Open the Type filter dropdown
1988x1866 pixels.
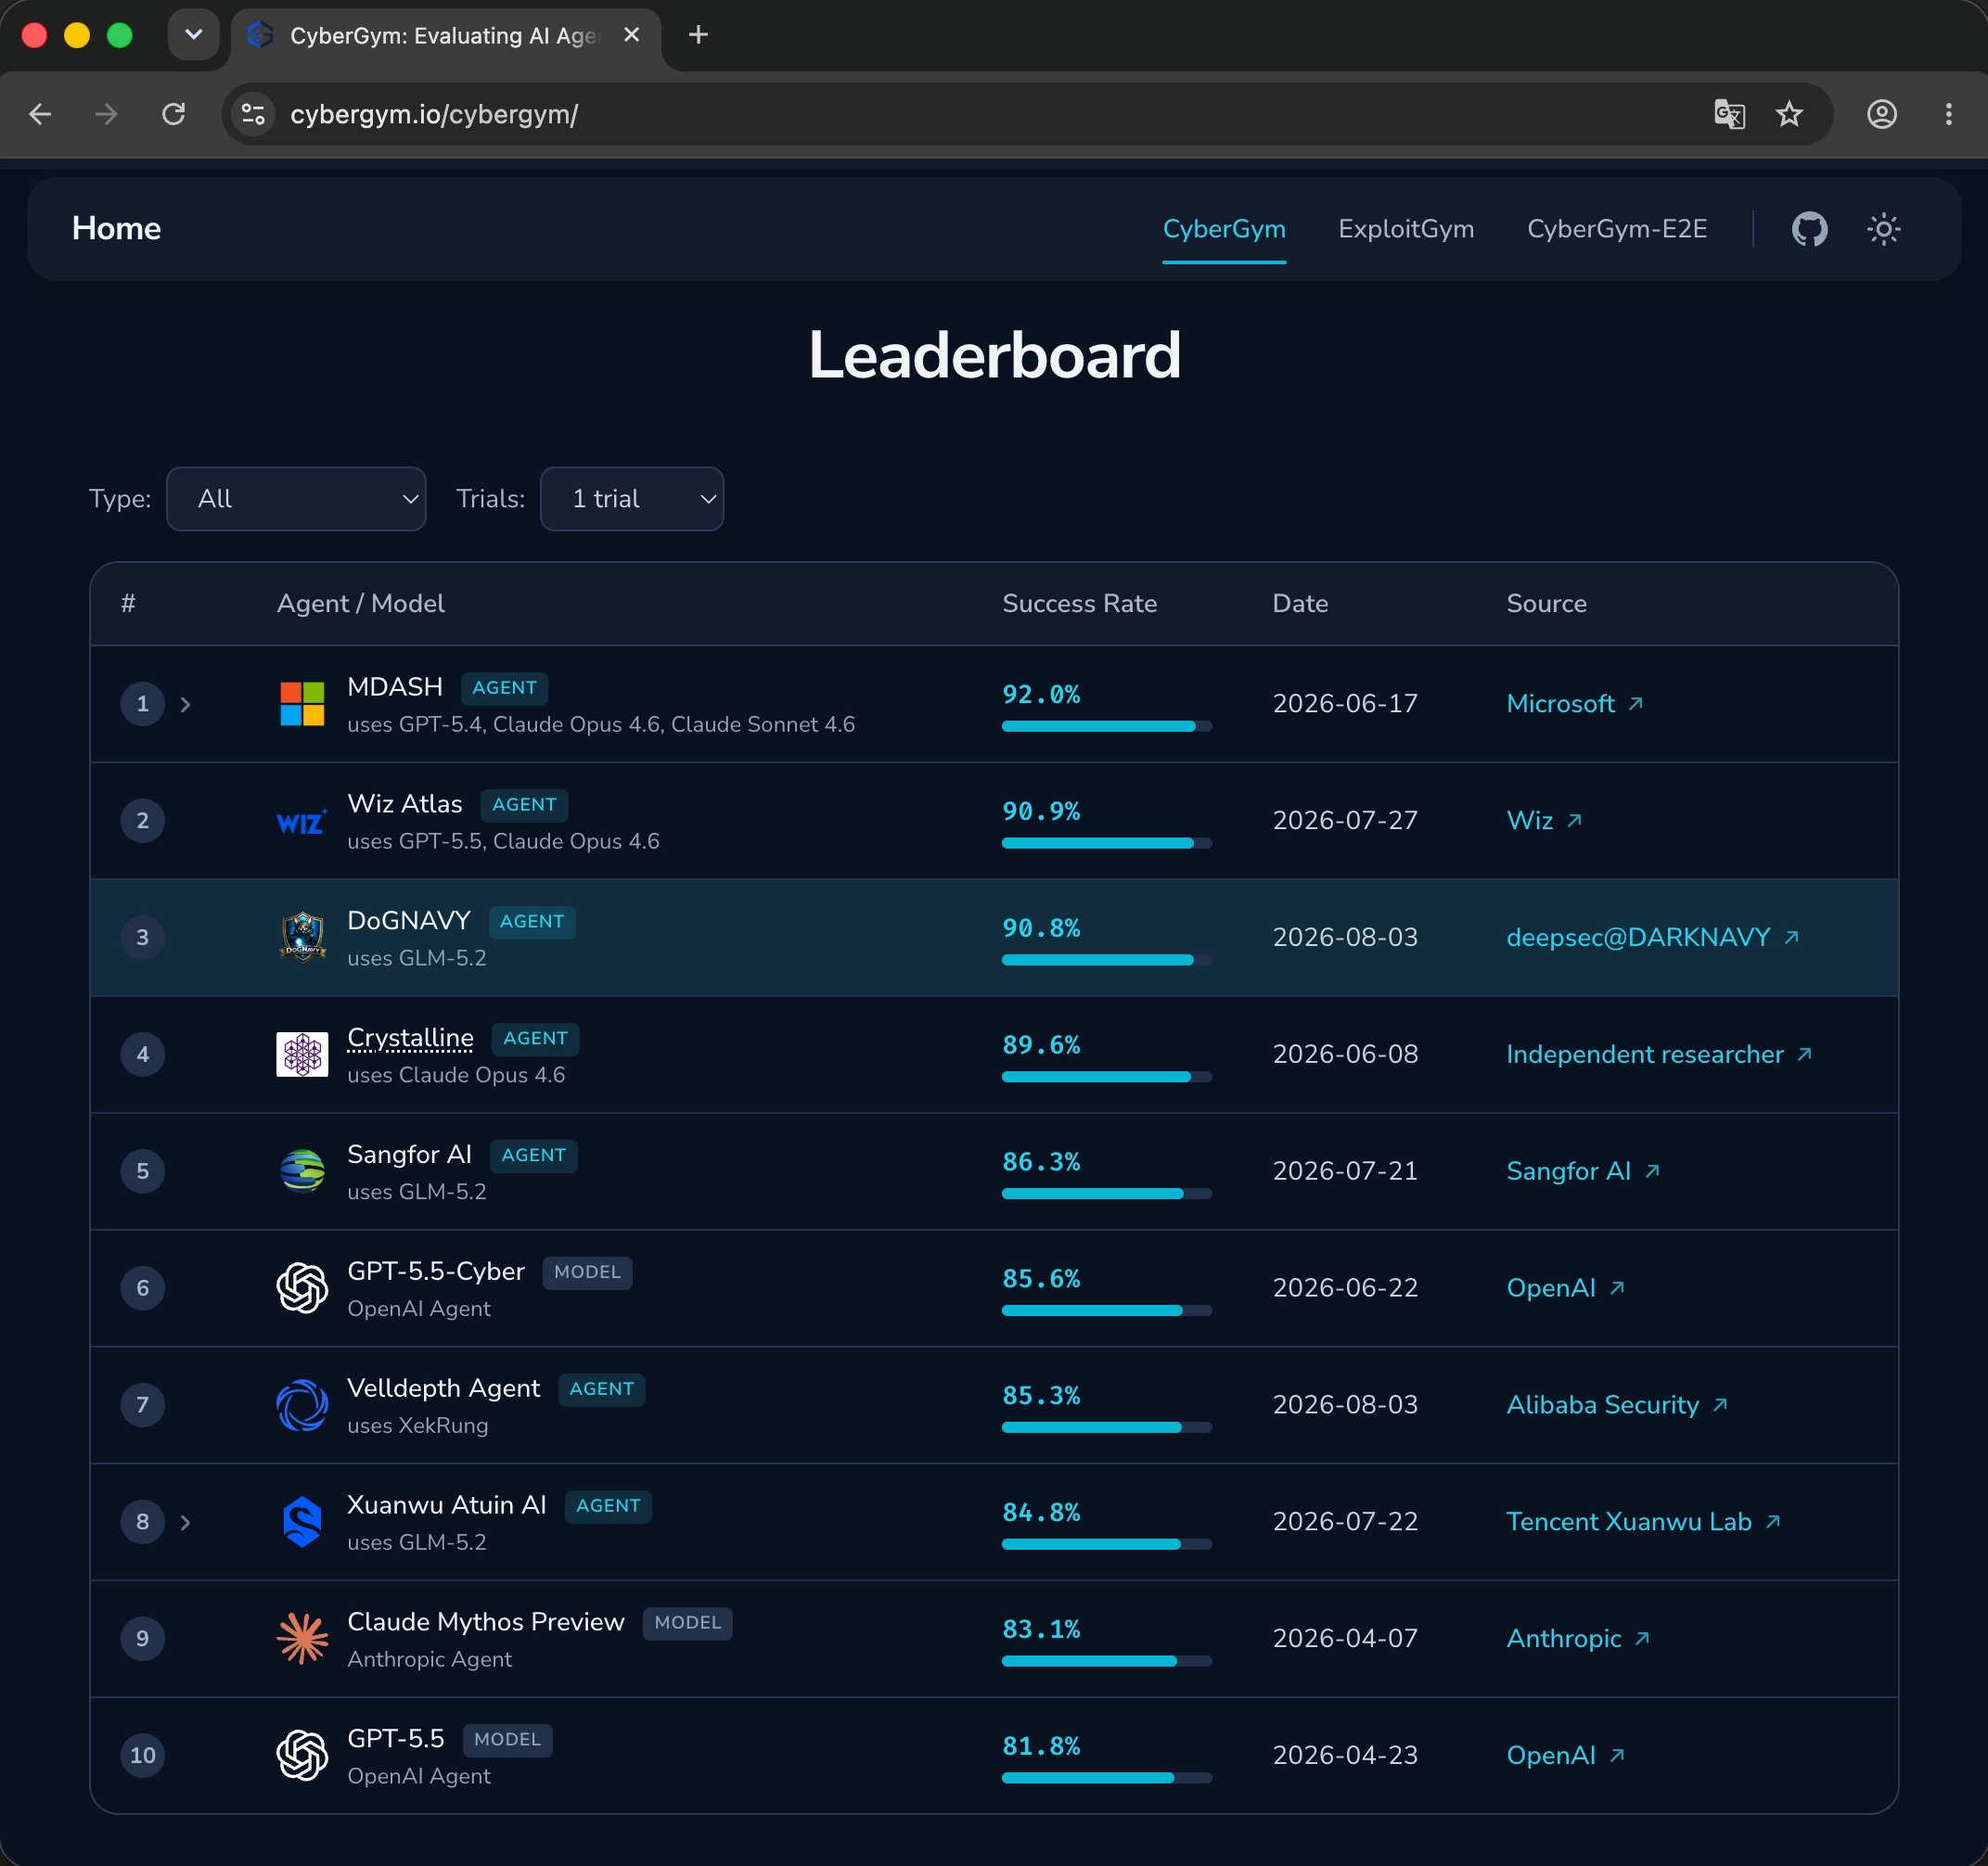click(296, 499)
